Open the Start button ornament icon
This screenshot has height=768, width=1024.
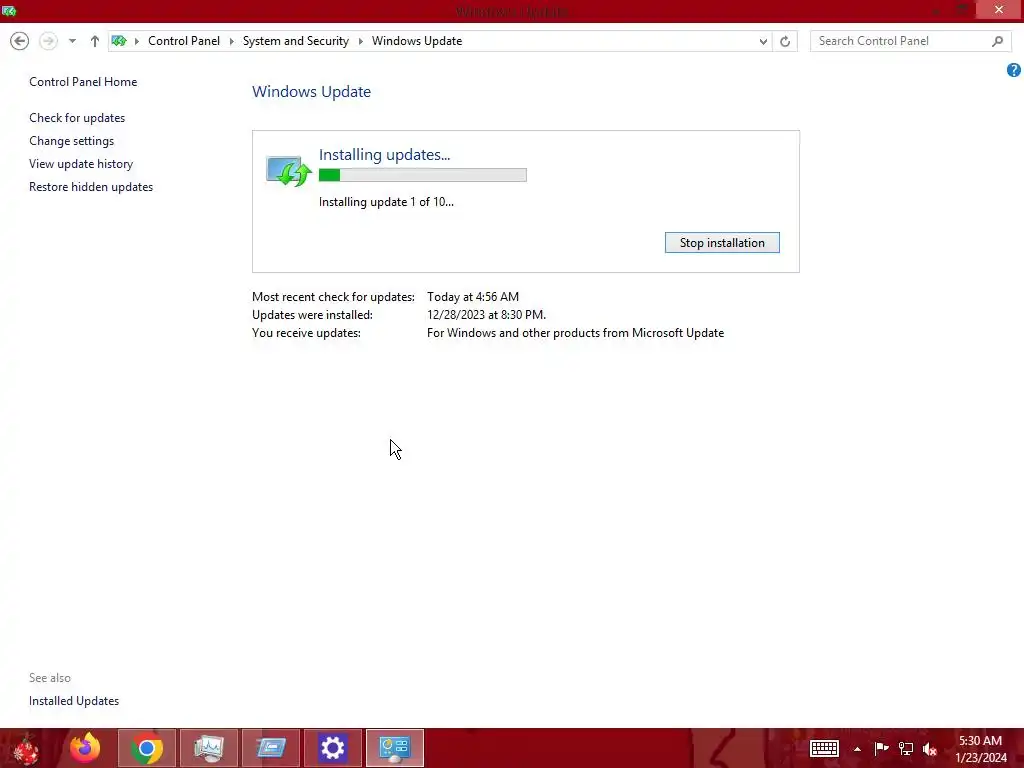coord(26,748)
